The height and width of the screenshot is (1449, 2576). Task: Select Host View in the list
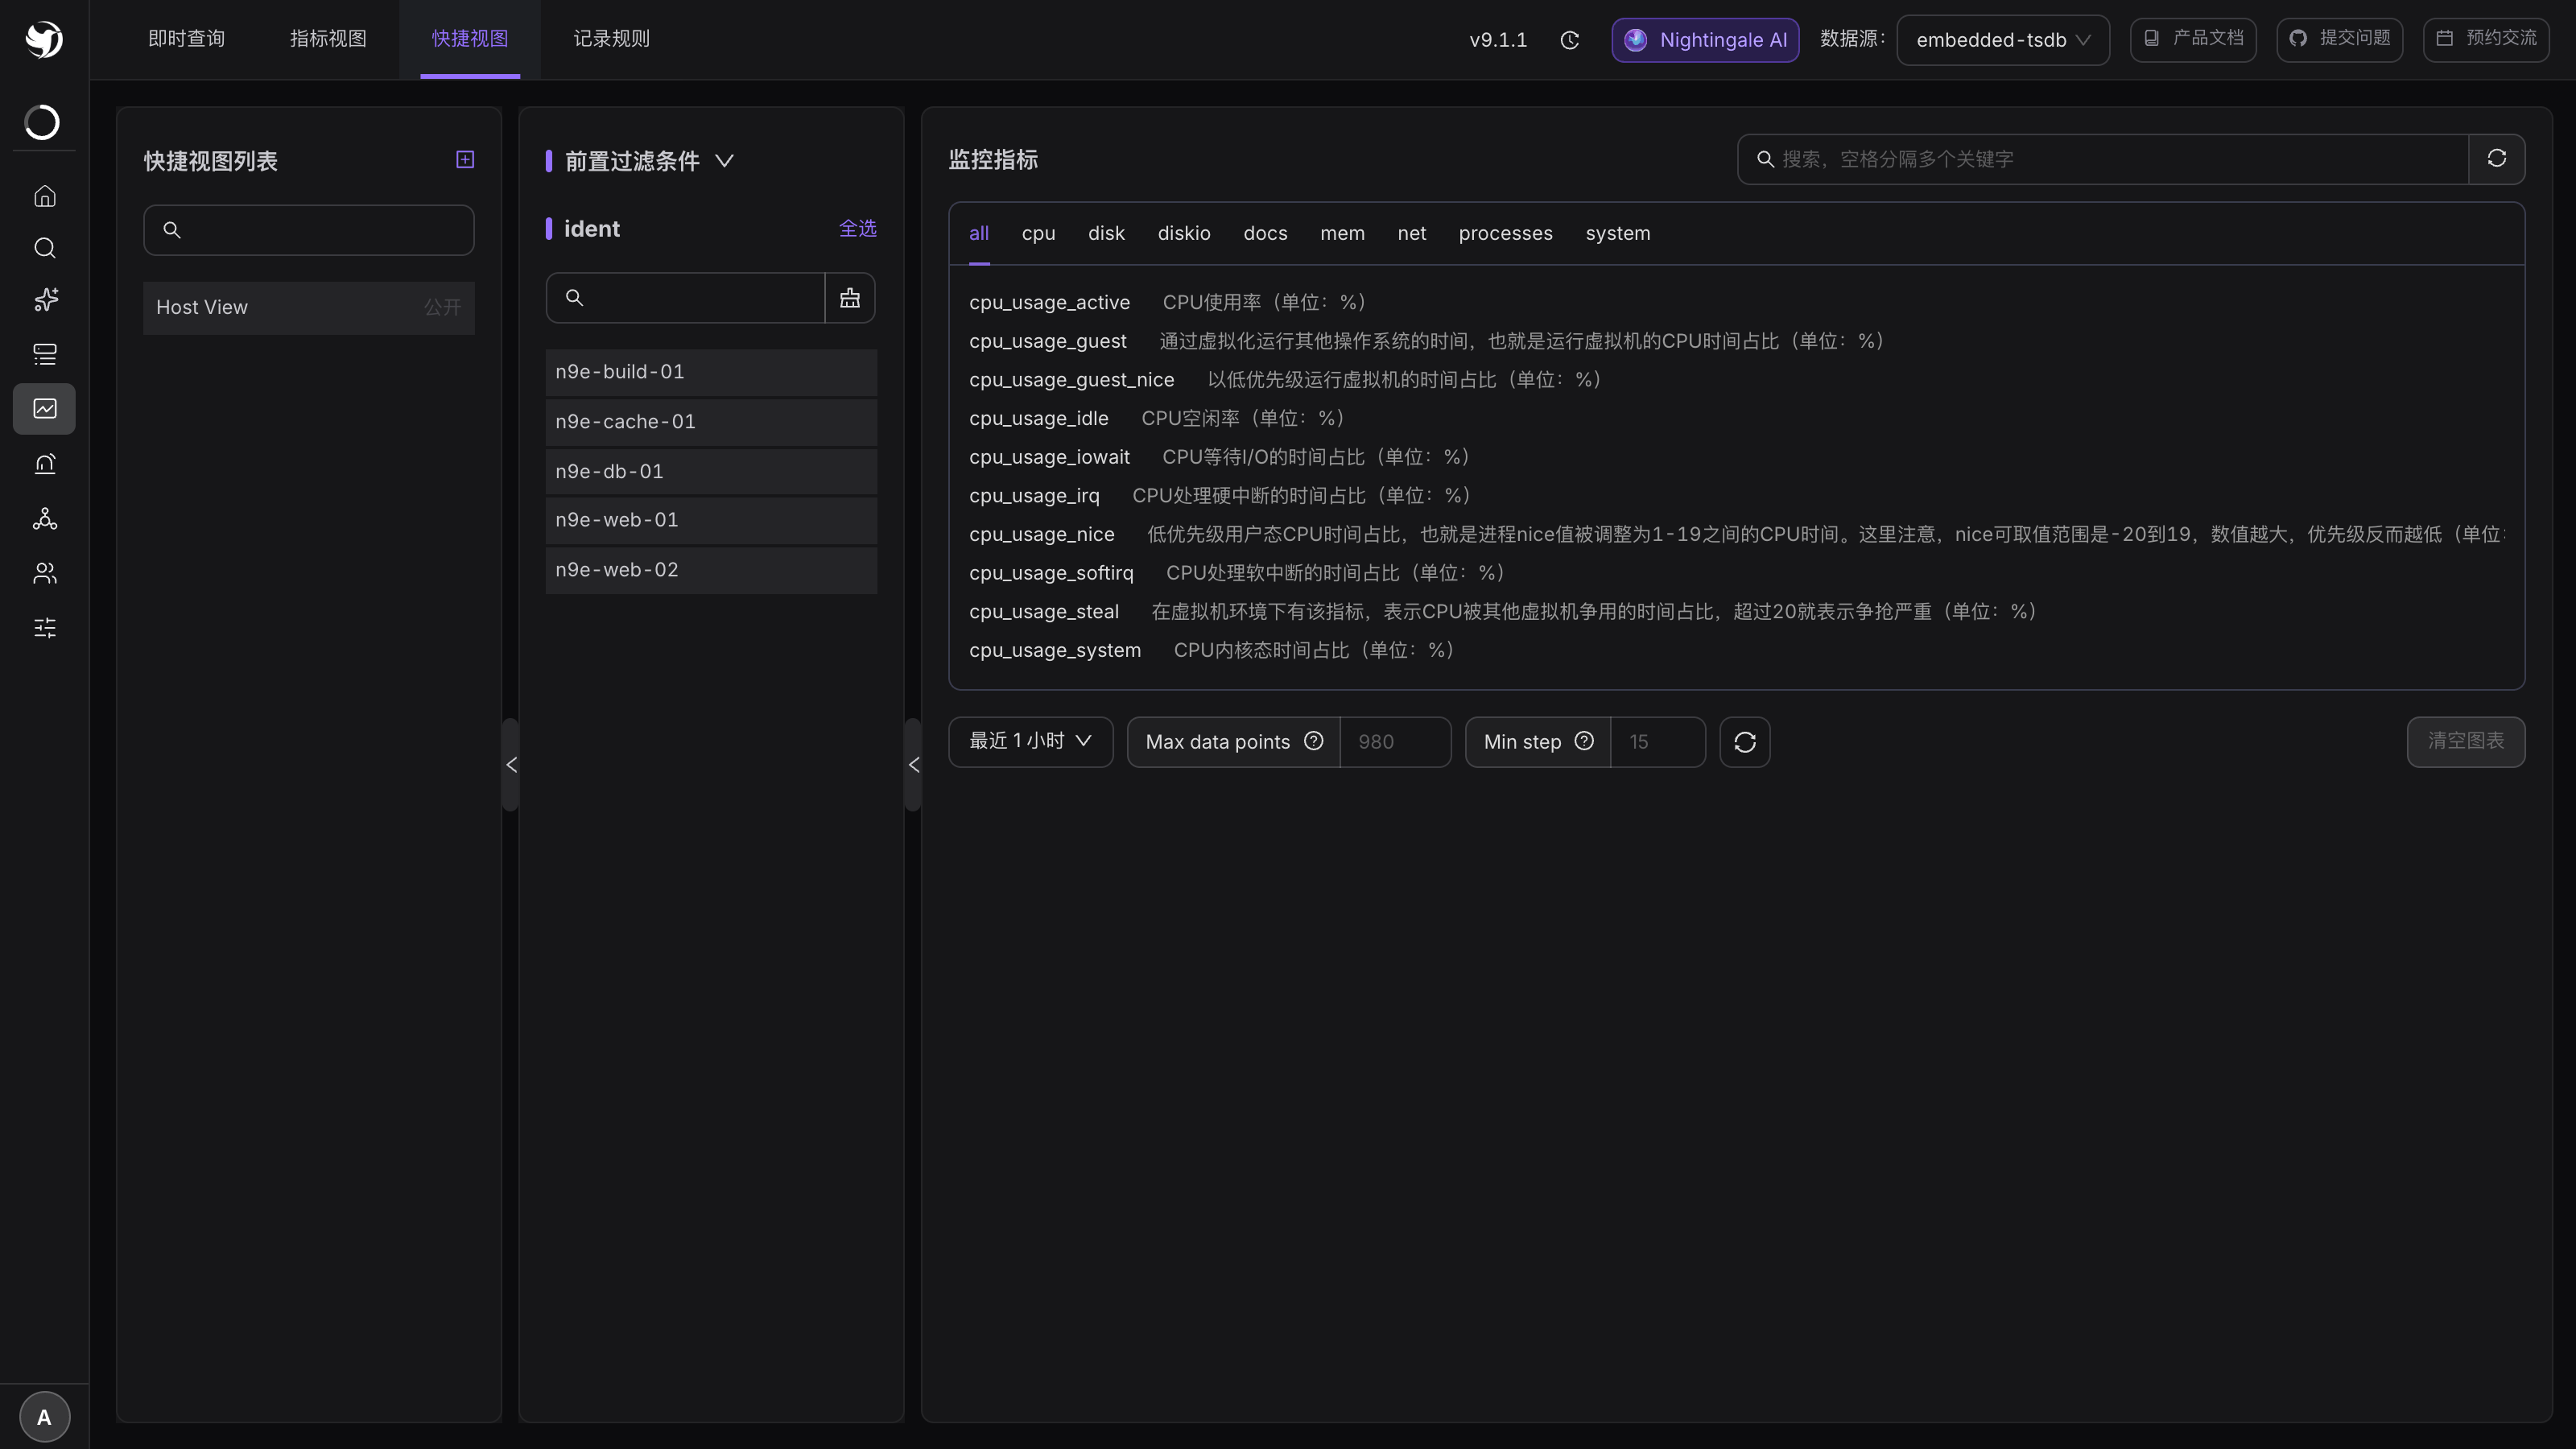coord(308,308)
